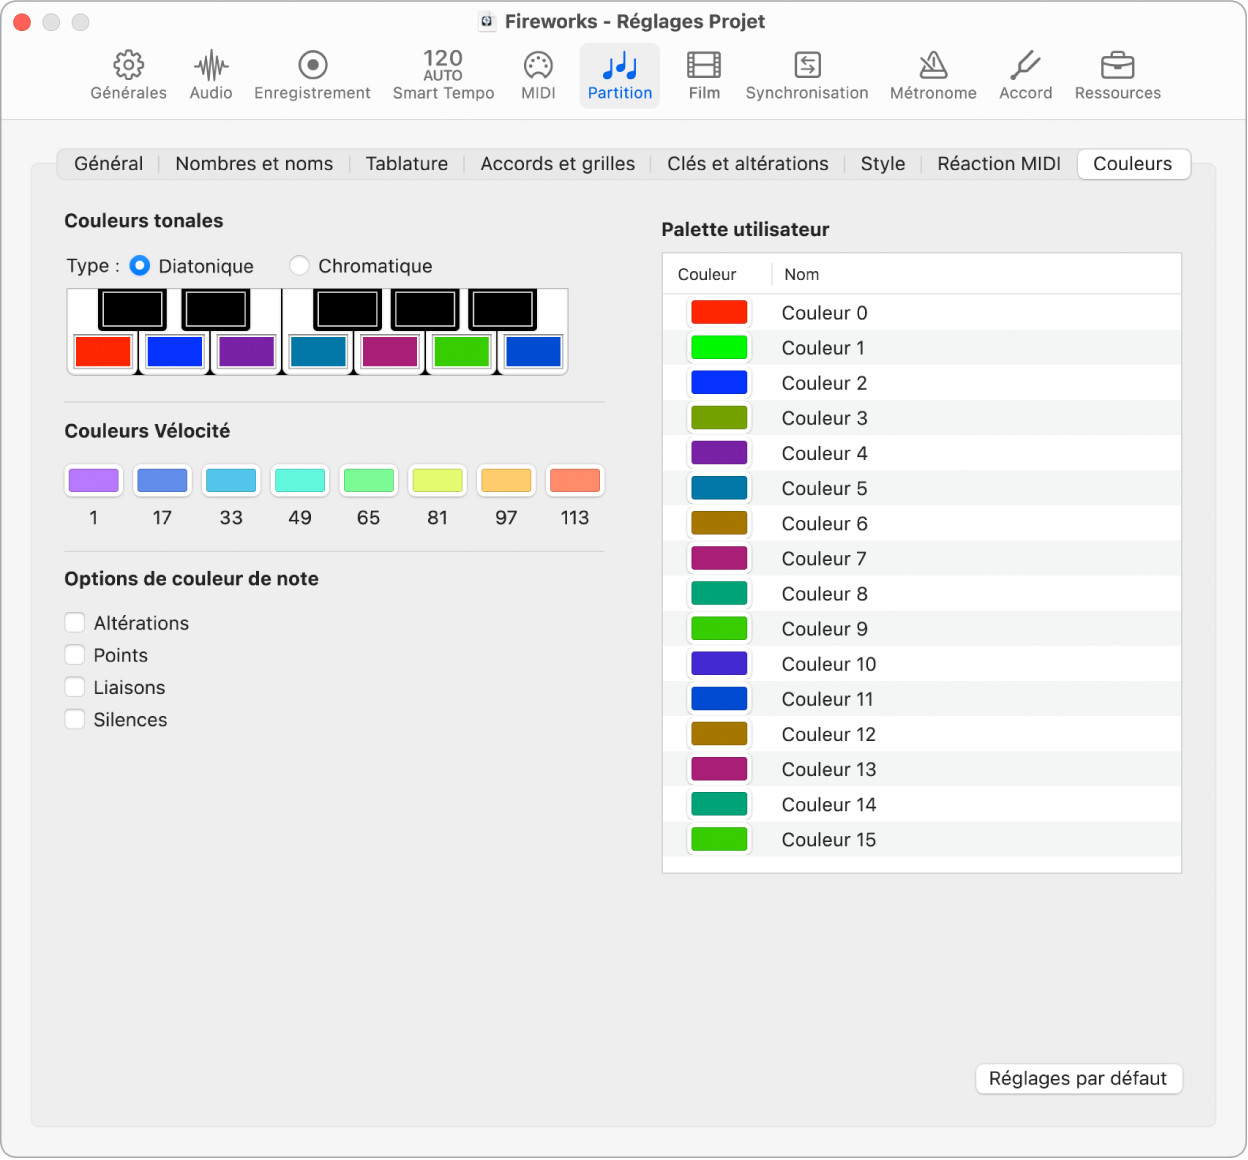Select the name 'Couleur 5'

[x=824, y=489]
